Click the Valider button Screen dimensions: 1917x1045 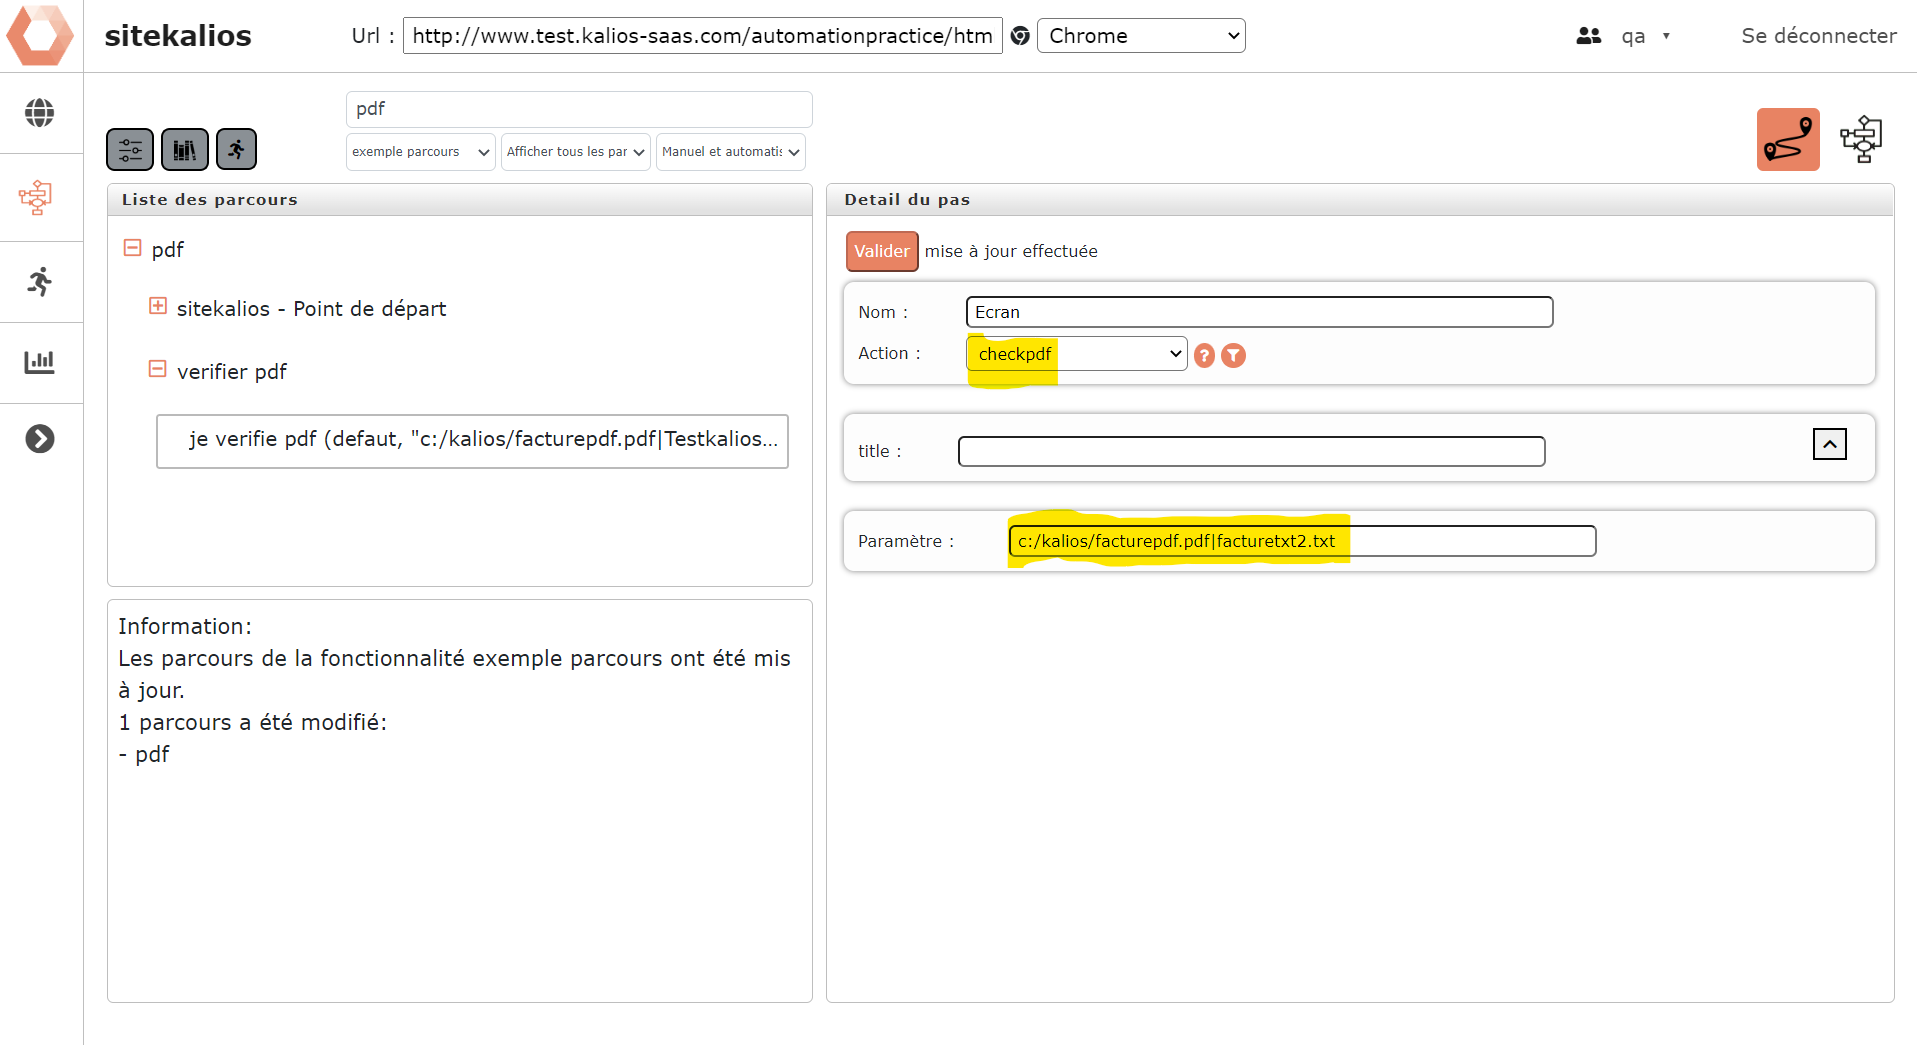coord(881,251)
